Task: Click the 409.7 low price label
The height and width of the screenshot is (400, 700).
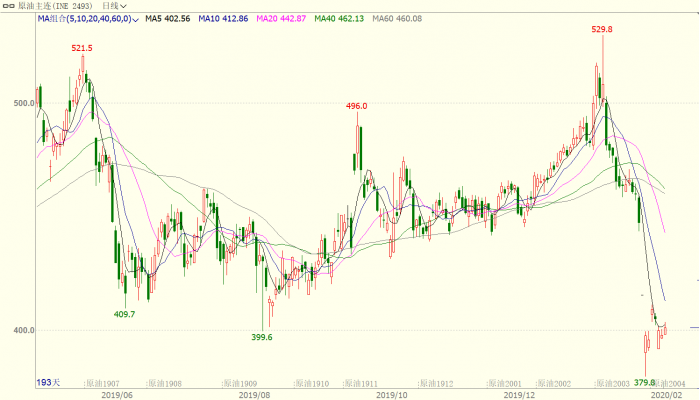Action: point(125,314)
